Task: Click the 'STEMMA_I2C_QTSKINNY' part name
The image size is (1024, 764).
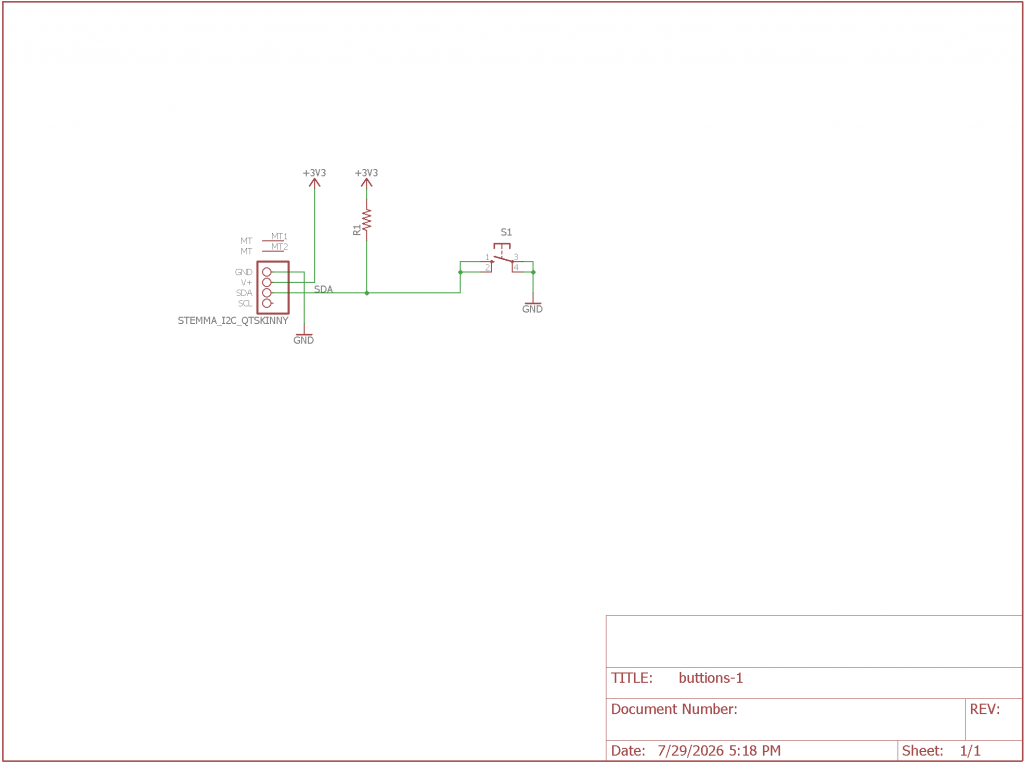Action: click(x=233, y=321)
